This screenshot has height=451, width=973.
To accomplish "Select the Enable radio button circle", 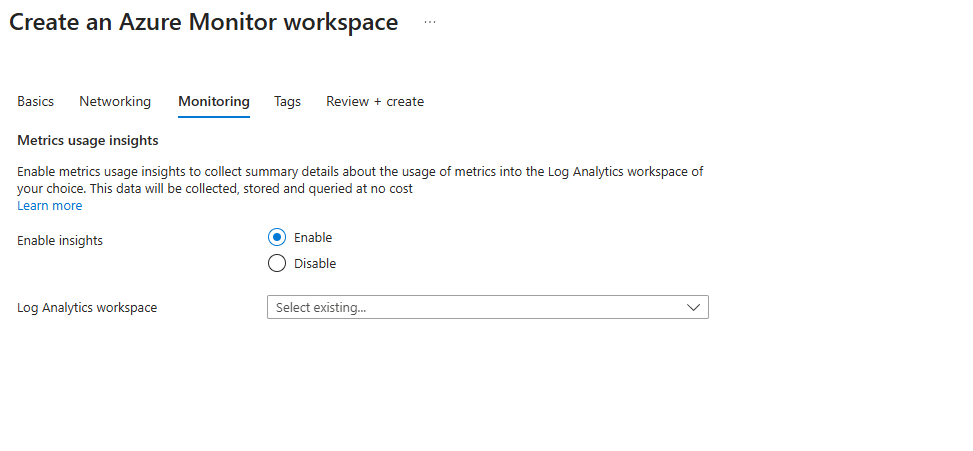I will (x=277, y=238).
